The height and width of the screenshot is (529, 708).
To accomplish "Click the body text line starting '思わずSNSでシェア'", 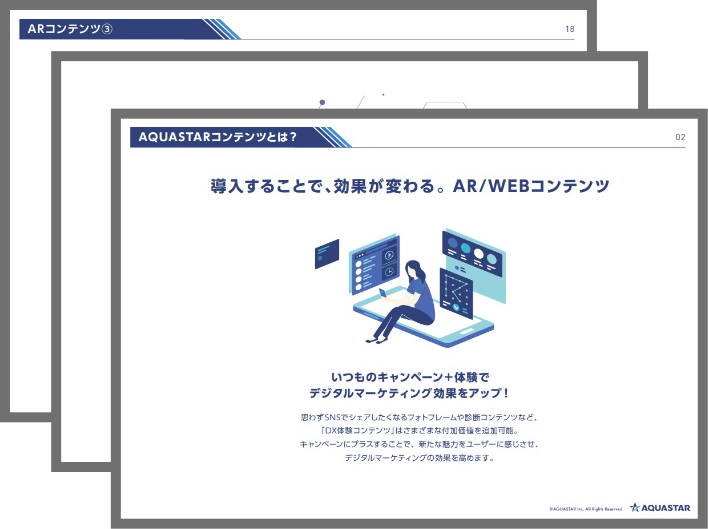I will [419, 417].
